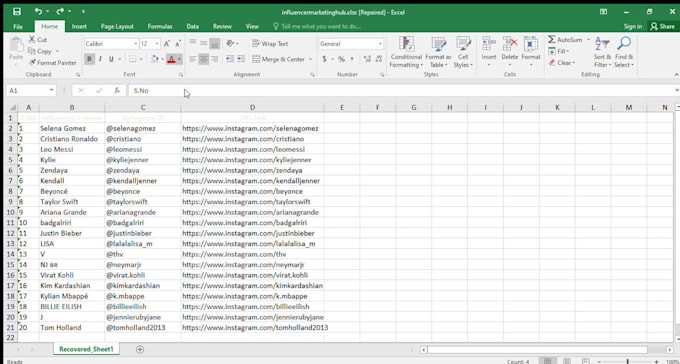
Task: Click the Sign in link
Action: click(x=633, y=26)
